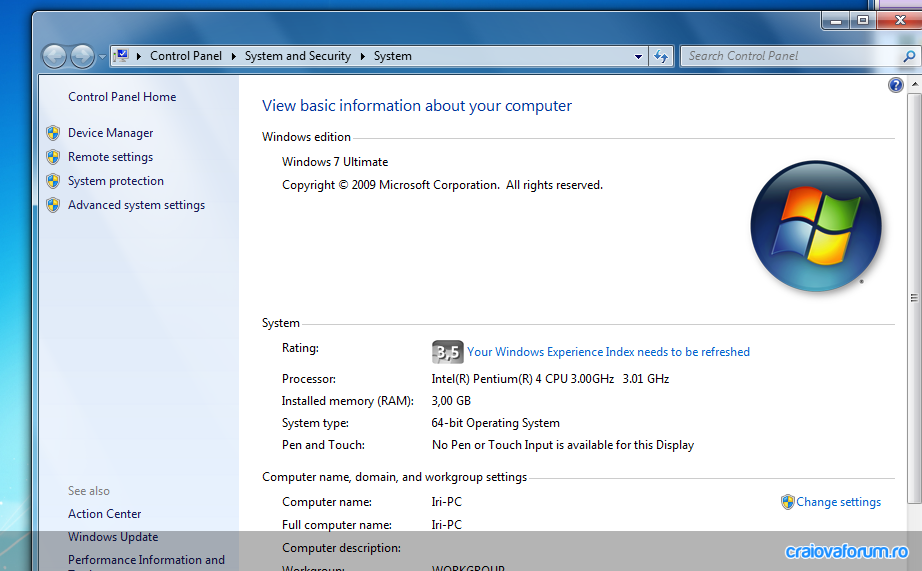Click the Forward navigation arrow

click(x=82, y=56)
